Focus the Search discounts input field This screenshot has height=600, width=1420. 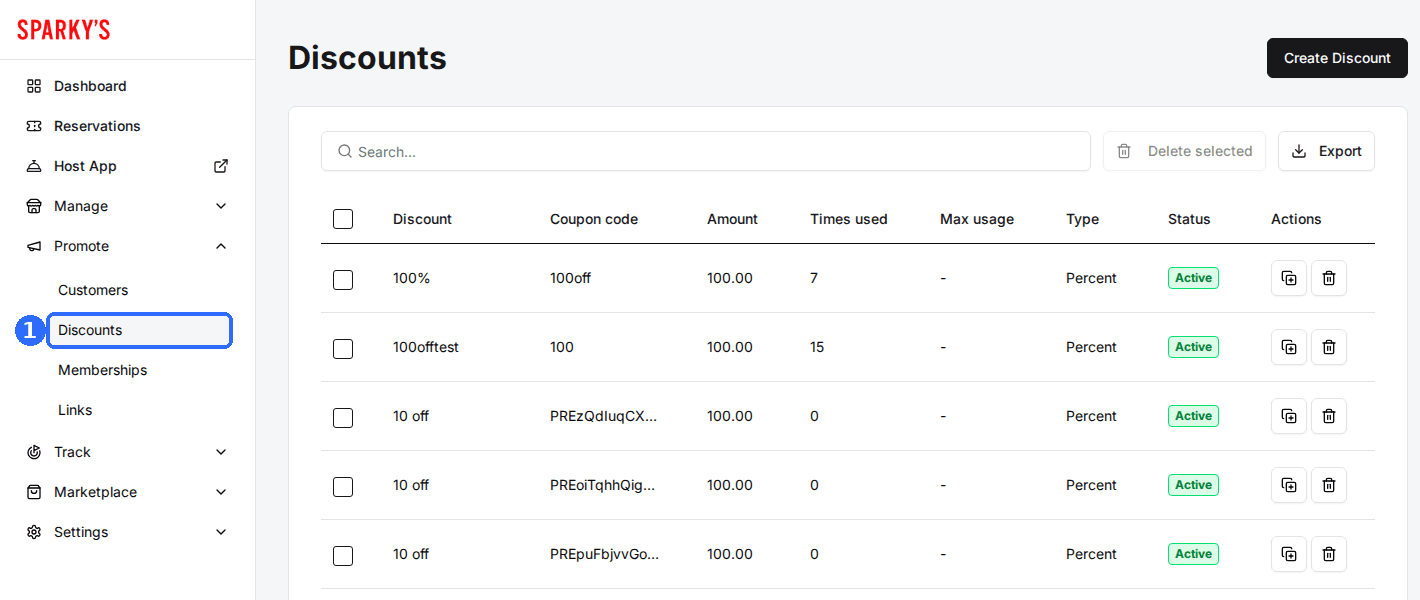pyautogui.click(x=706, y=151)
